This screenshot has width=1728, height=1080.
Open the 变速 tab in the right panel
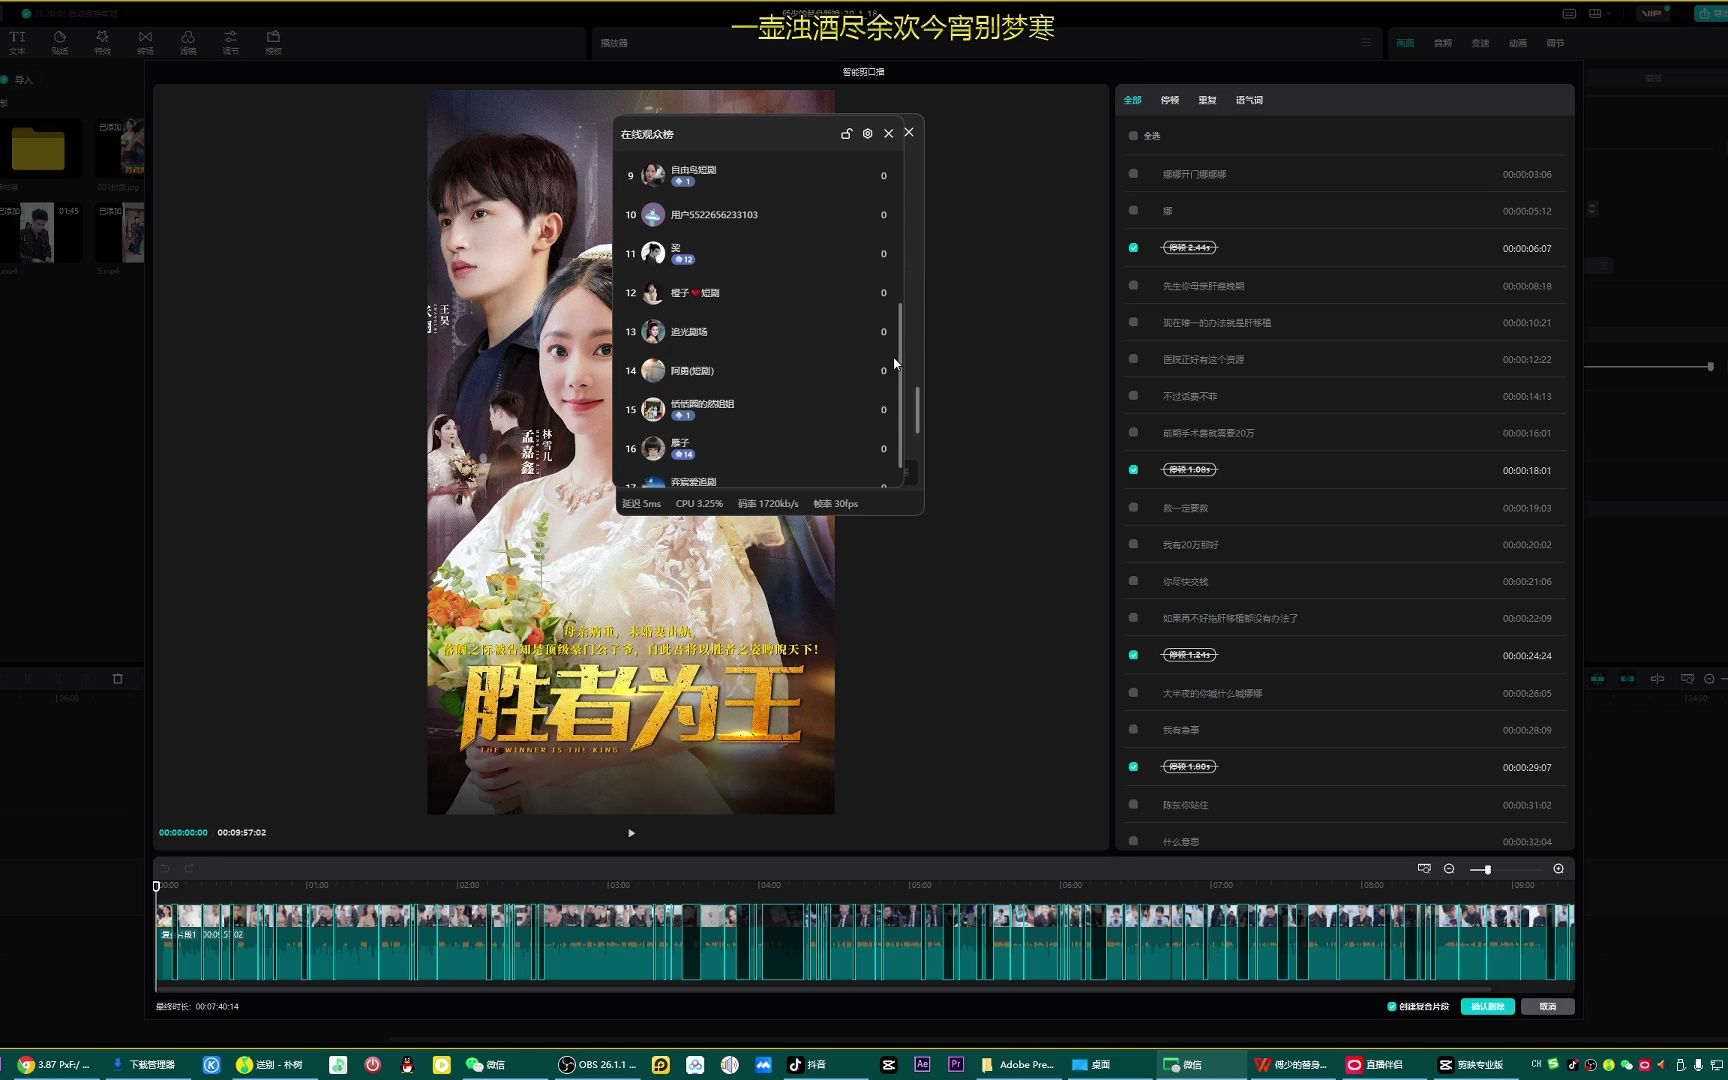click(x=1481, y=43)
